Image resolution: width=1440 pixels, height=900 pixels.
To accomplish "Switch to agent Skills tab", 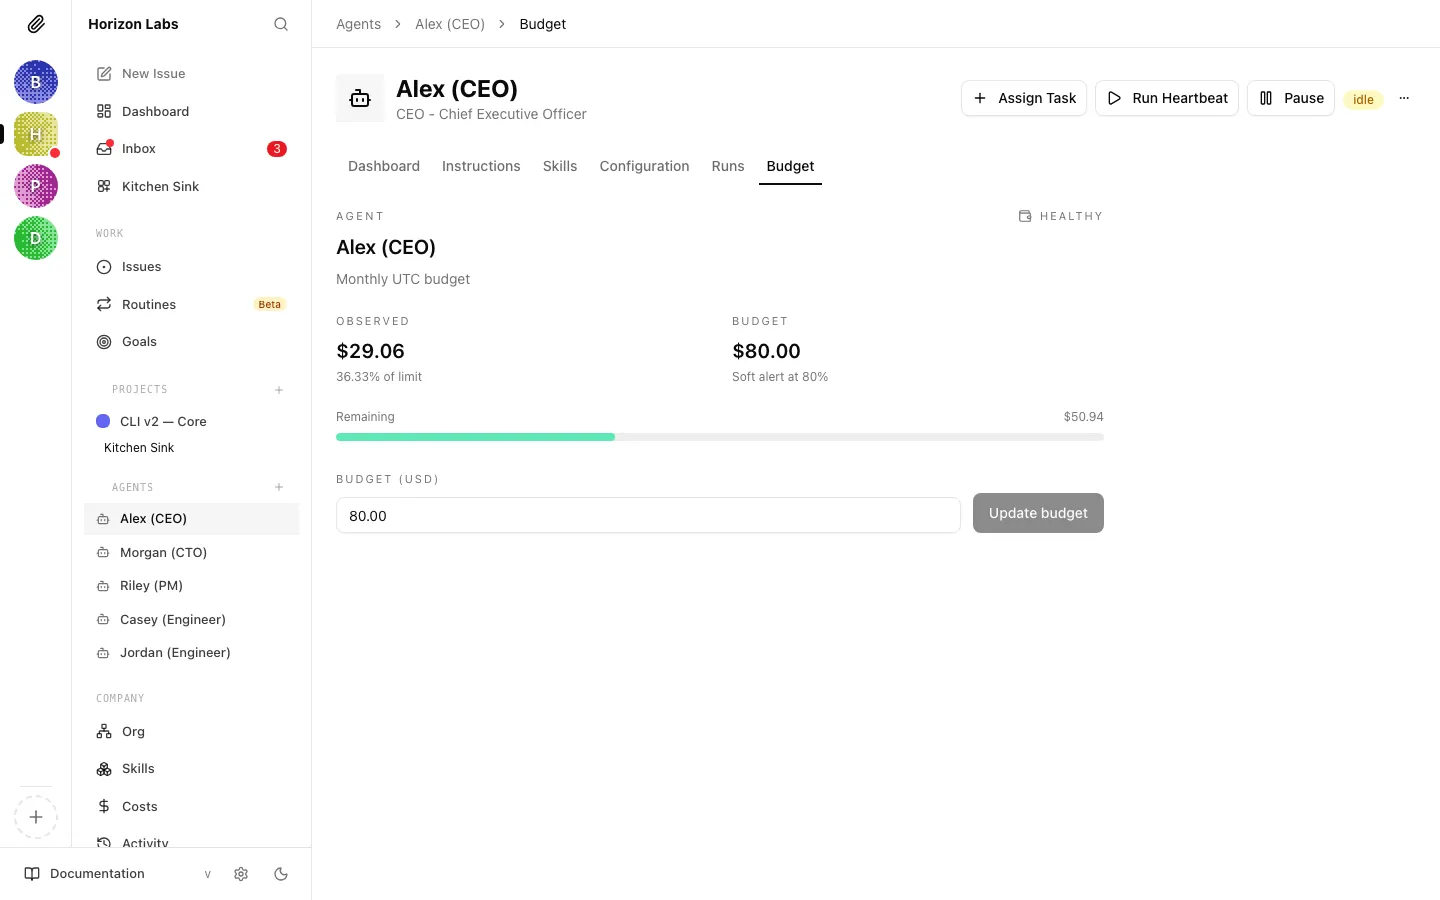I will [560, 166].
